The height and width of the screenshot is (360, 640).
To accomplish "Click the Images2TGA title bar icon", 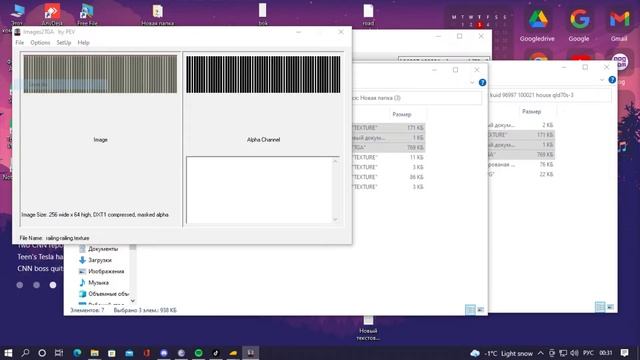I will pyautogui.click(x=17, y=32).
